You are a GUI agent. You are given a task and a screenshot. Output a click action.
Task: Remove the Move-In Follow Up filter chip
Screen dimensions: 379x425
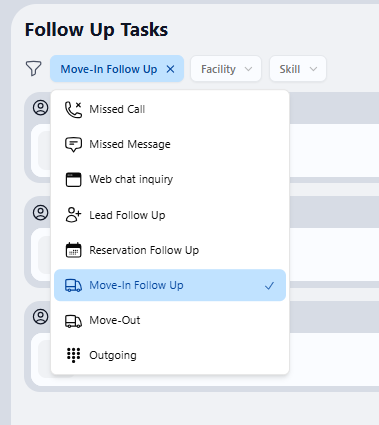pos(170,69)
